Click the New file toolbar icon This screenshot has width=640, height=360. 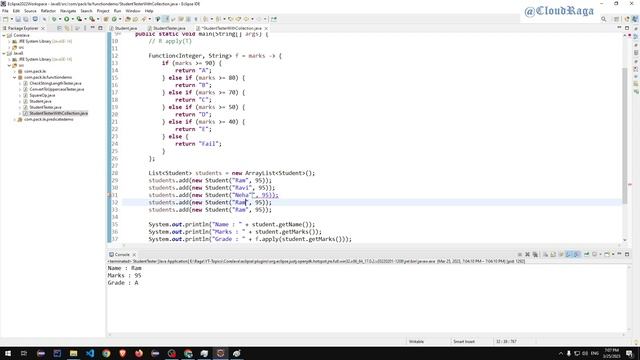pos(5,19)
